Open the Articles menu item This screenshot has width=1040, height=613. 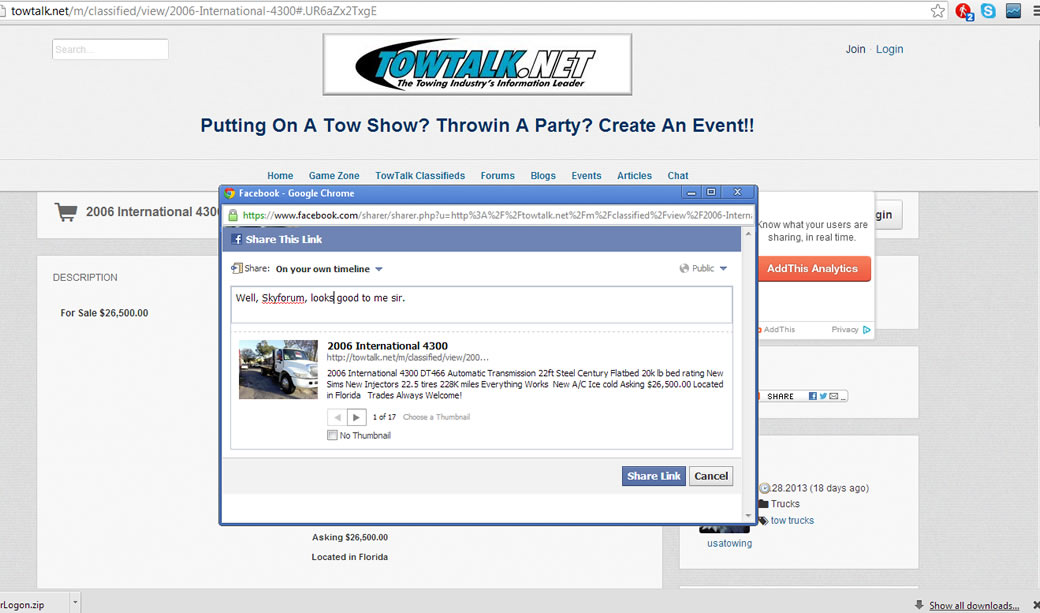coord(634,176)
